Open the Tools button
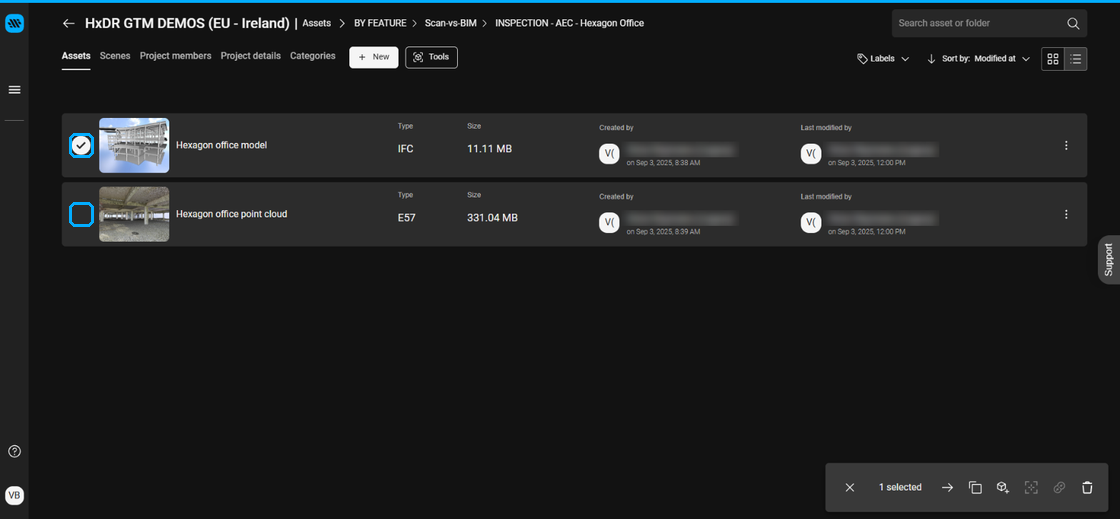1120x519 pixels. point(431,57)
